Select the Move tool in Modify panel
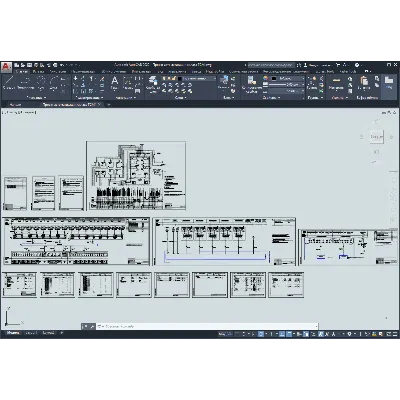Screen dimensions: 400x400 click(x=76, y=79)
